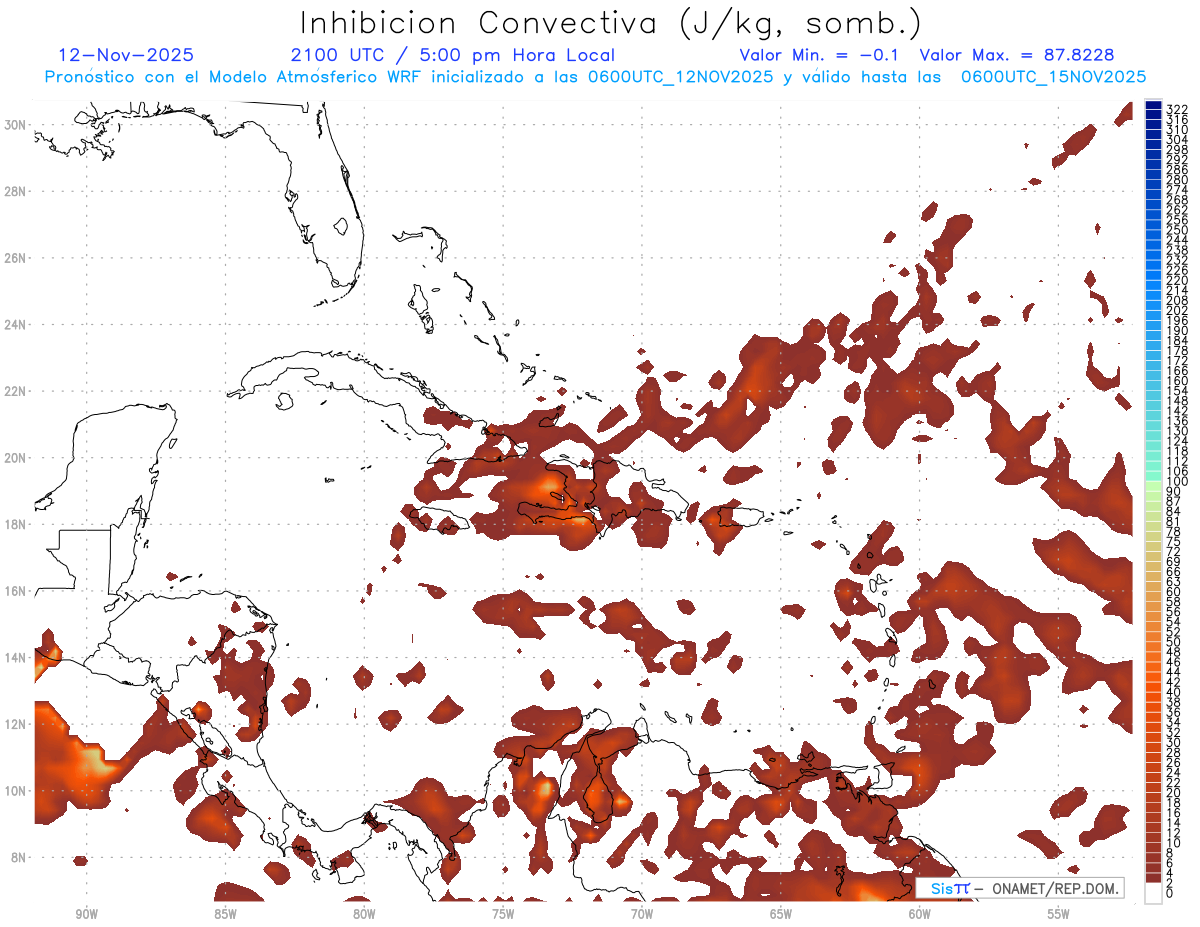Click the "0" colorbar scale label
The image size is (1200, 927).
coord(1170,893)
